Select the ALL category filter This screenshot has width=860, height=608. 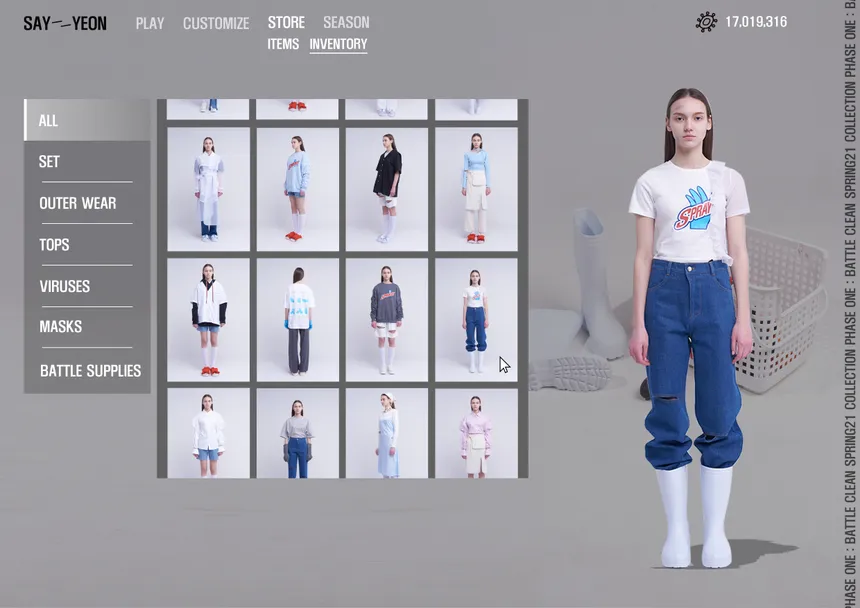(x=87, y=120)
